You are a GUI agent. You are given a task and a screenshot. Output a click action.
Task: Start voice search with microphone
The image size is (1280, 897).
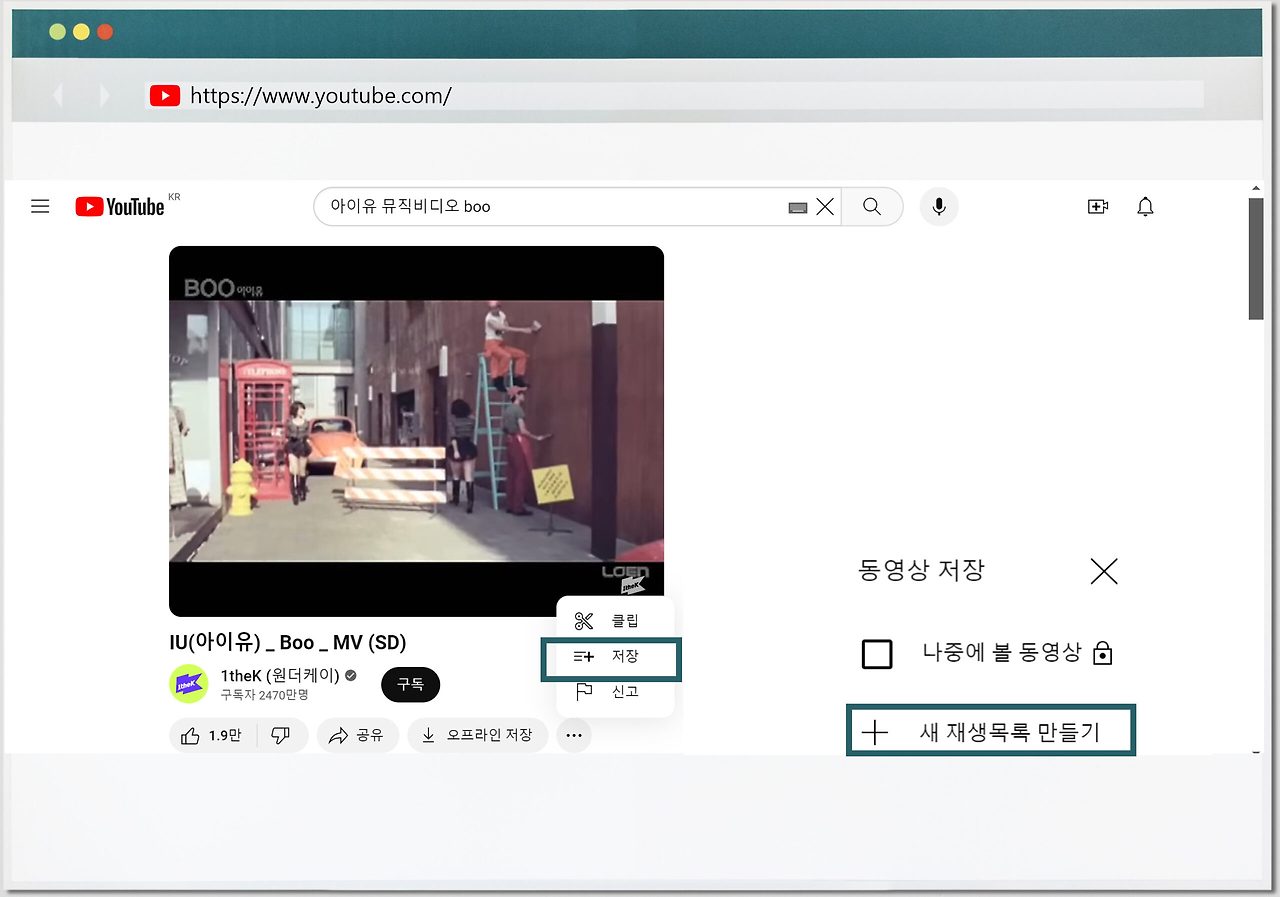(x=939, y=207)
